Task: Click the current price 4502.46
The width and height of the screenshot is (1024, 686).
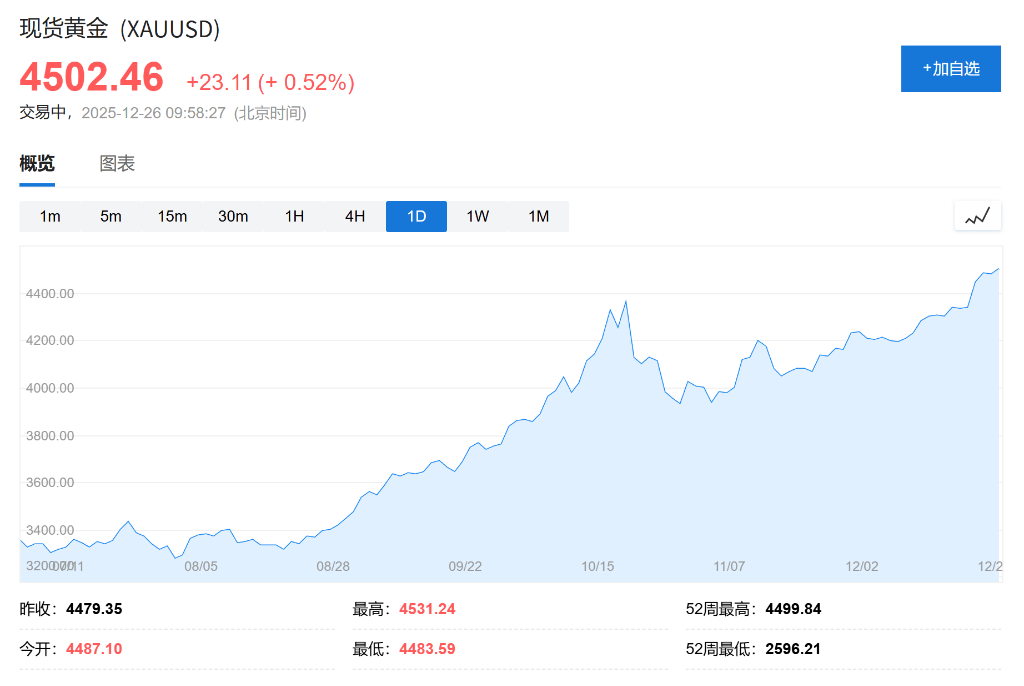Action: tap(92, 78)
